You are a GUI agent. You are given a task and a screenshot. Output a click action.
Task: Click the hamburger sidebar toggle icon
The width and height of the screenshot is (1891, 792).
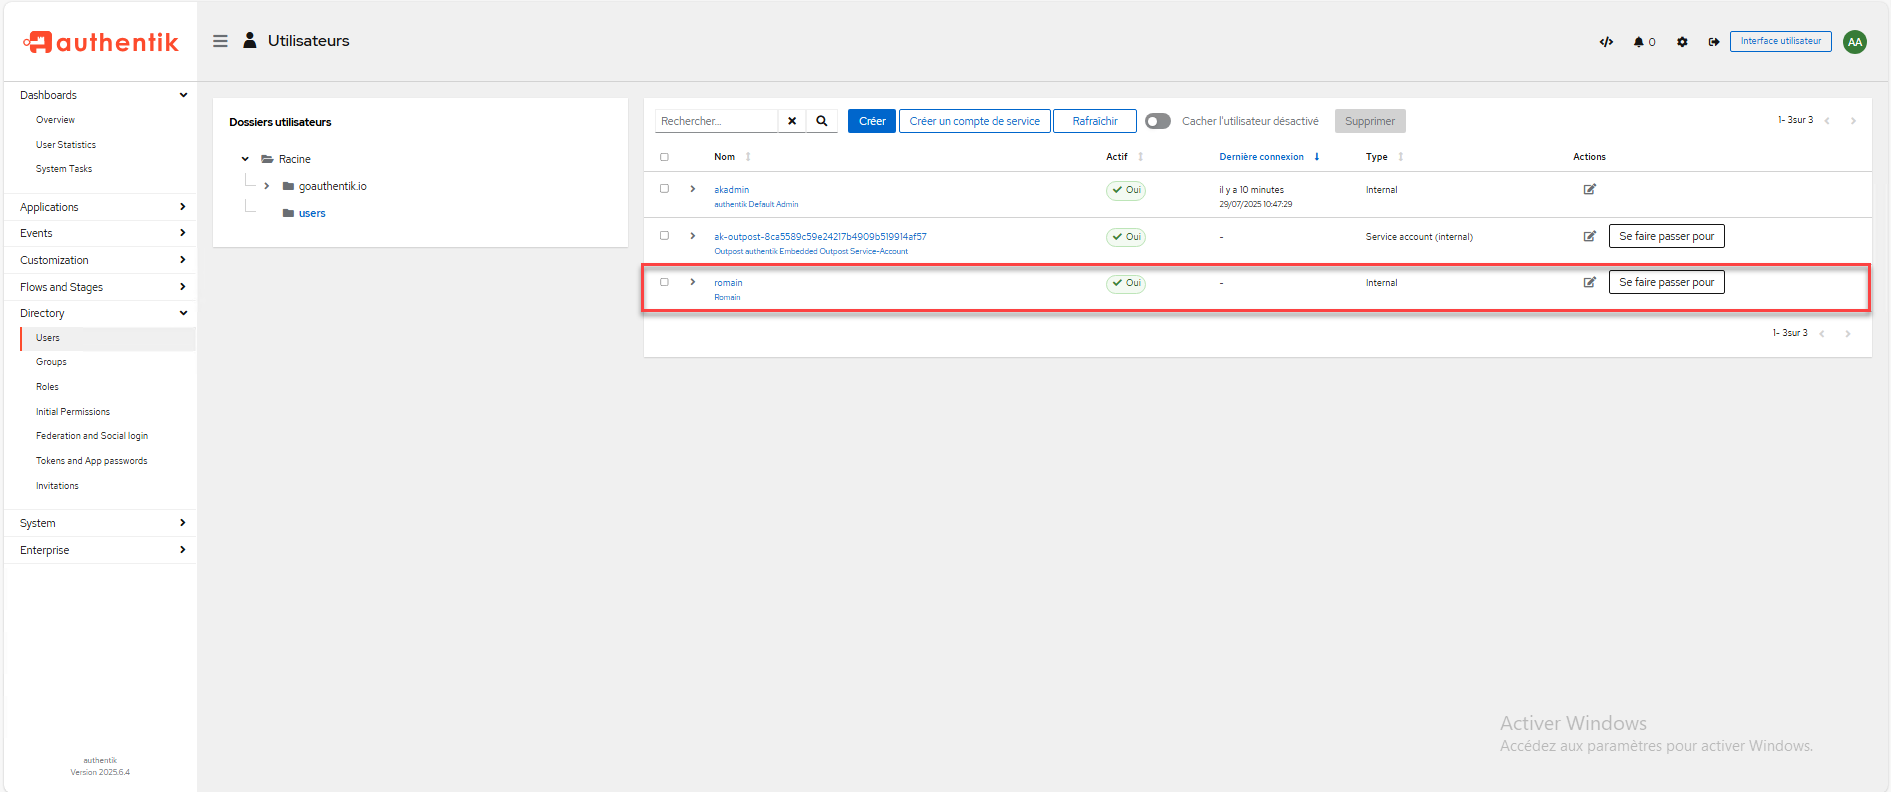pos(220,41)
